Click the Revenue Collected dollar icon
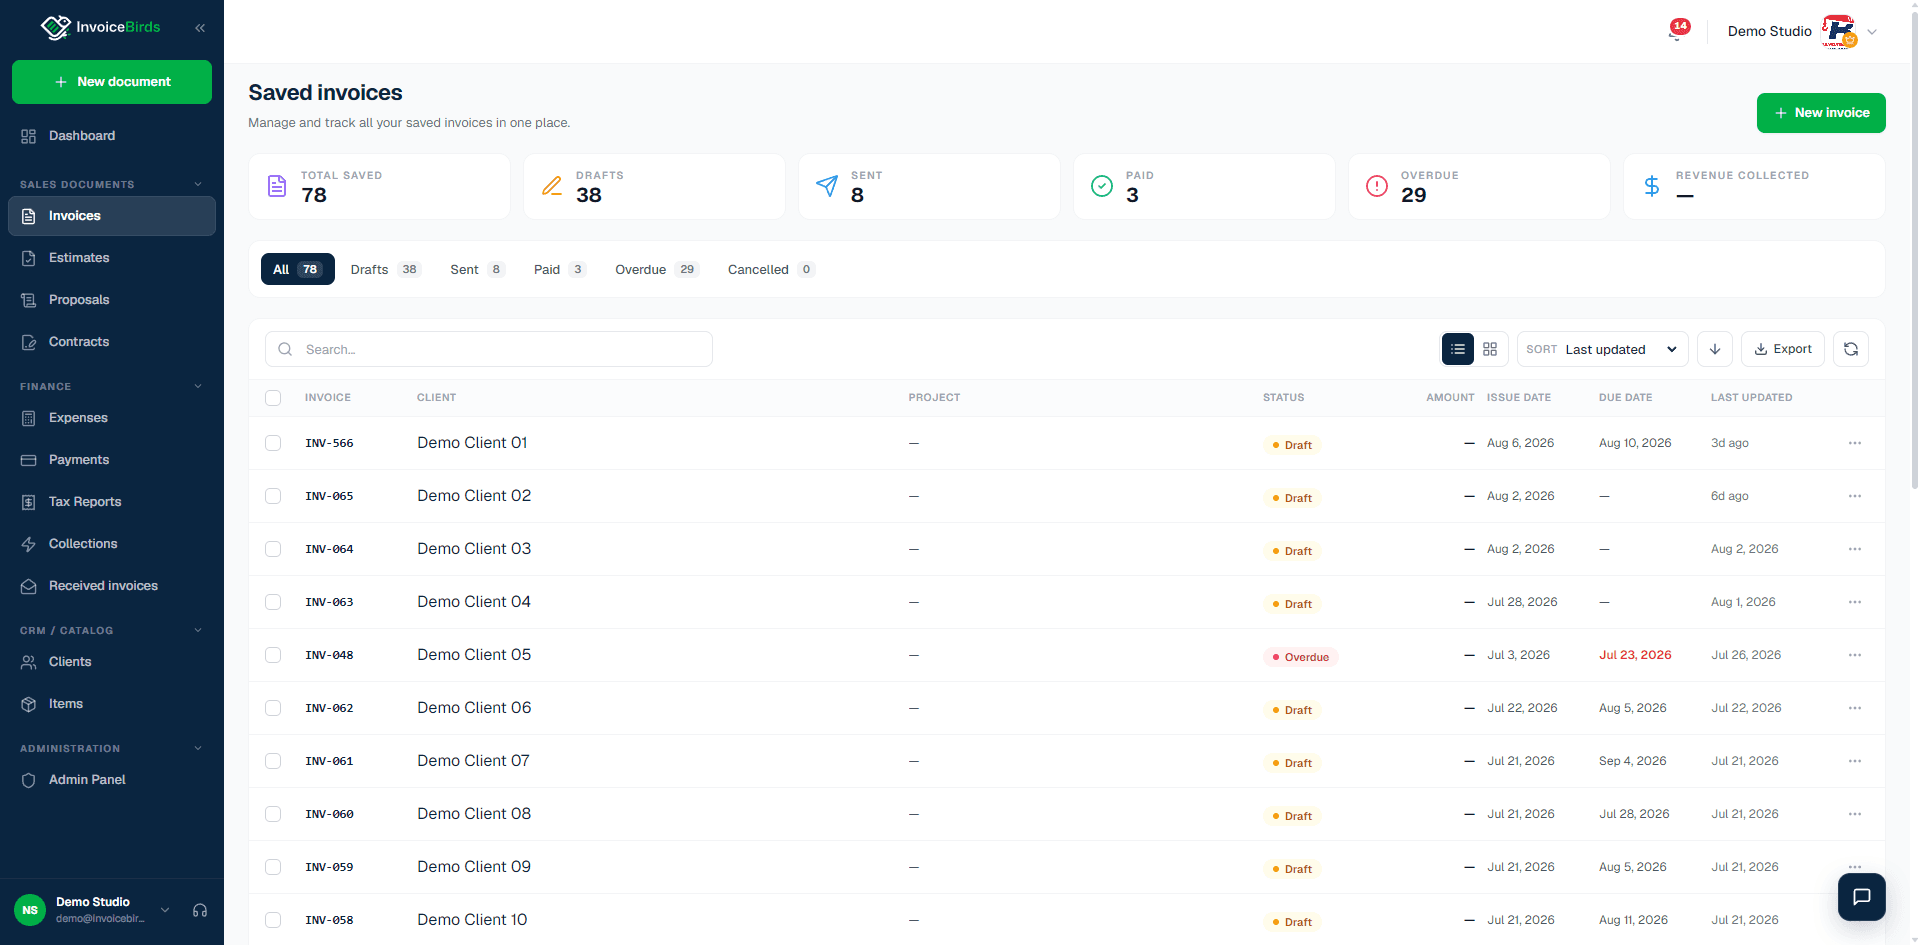The width and height of the screenshot is (1920, 945). click(1652, 186)
